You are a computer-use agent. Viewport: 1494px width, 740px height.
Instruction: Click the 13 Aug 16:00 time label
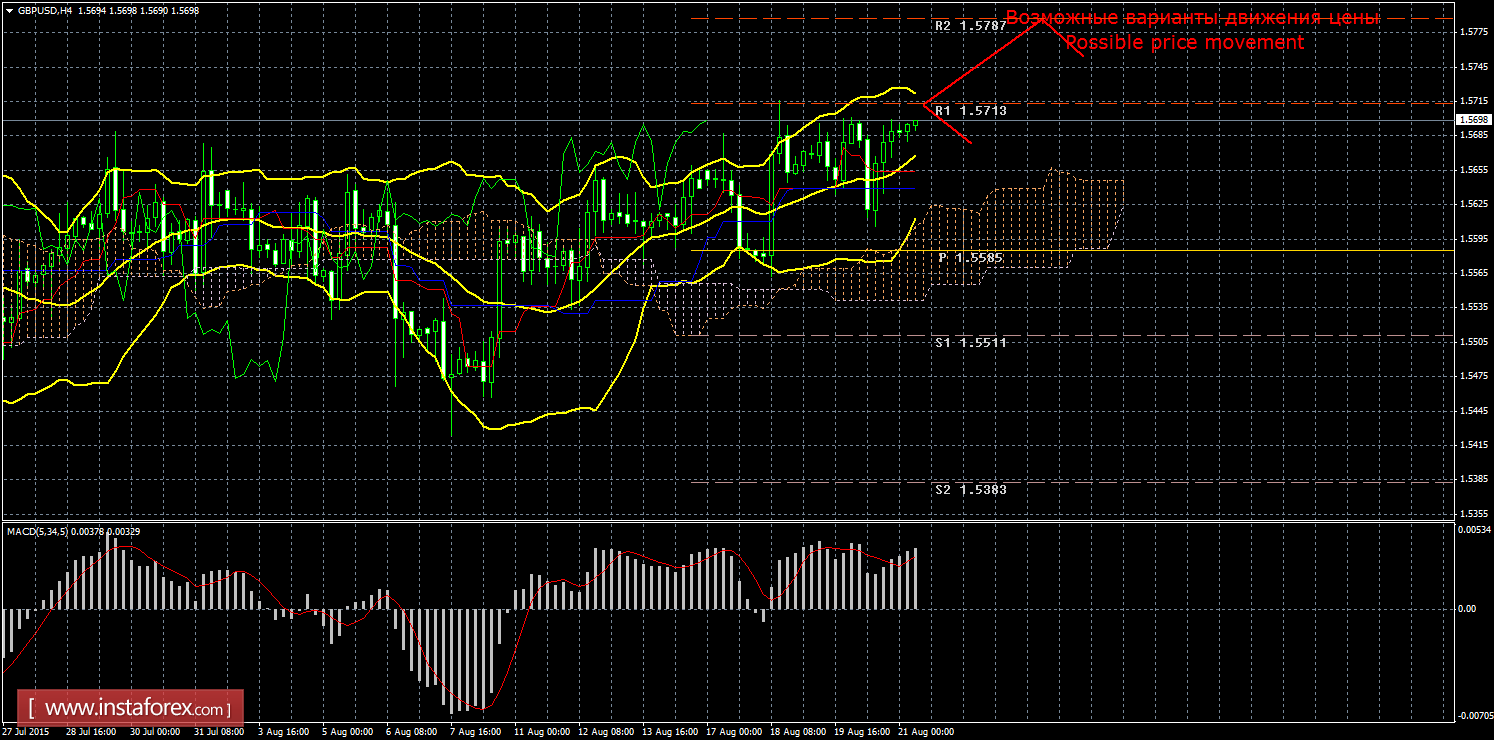[672, 732]
